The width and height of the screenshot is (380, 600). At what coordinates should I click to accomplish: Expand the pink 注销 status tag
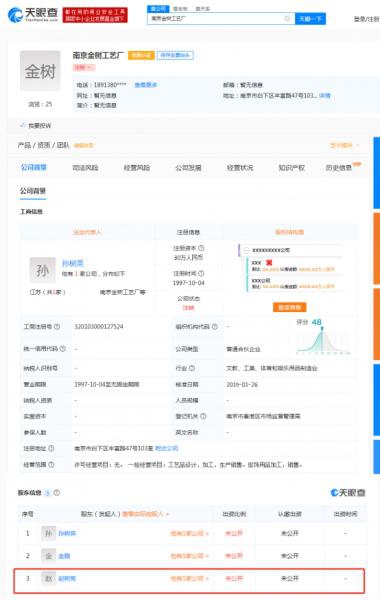point(84,67)
